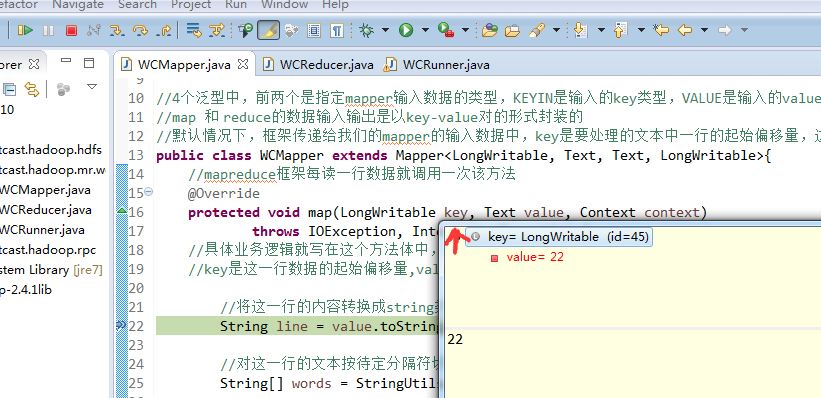Click the Open Task folder icon

coord(512,30)
